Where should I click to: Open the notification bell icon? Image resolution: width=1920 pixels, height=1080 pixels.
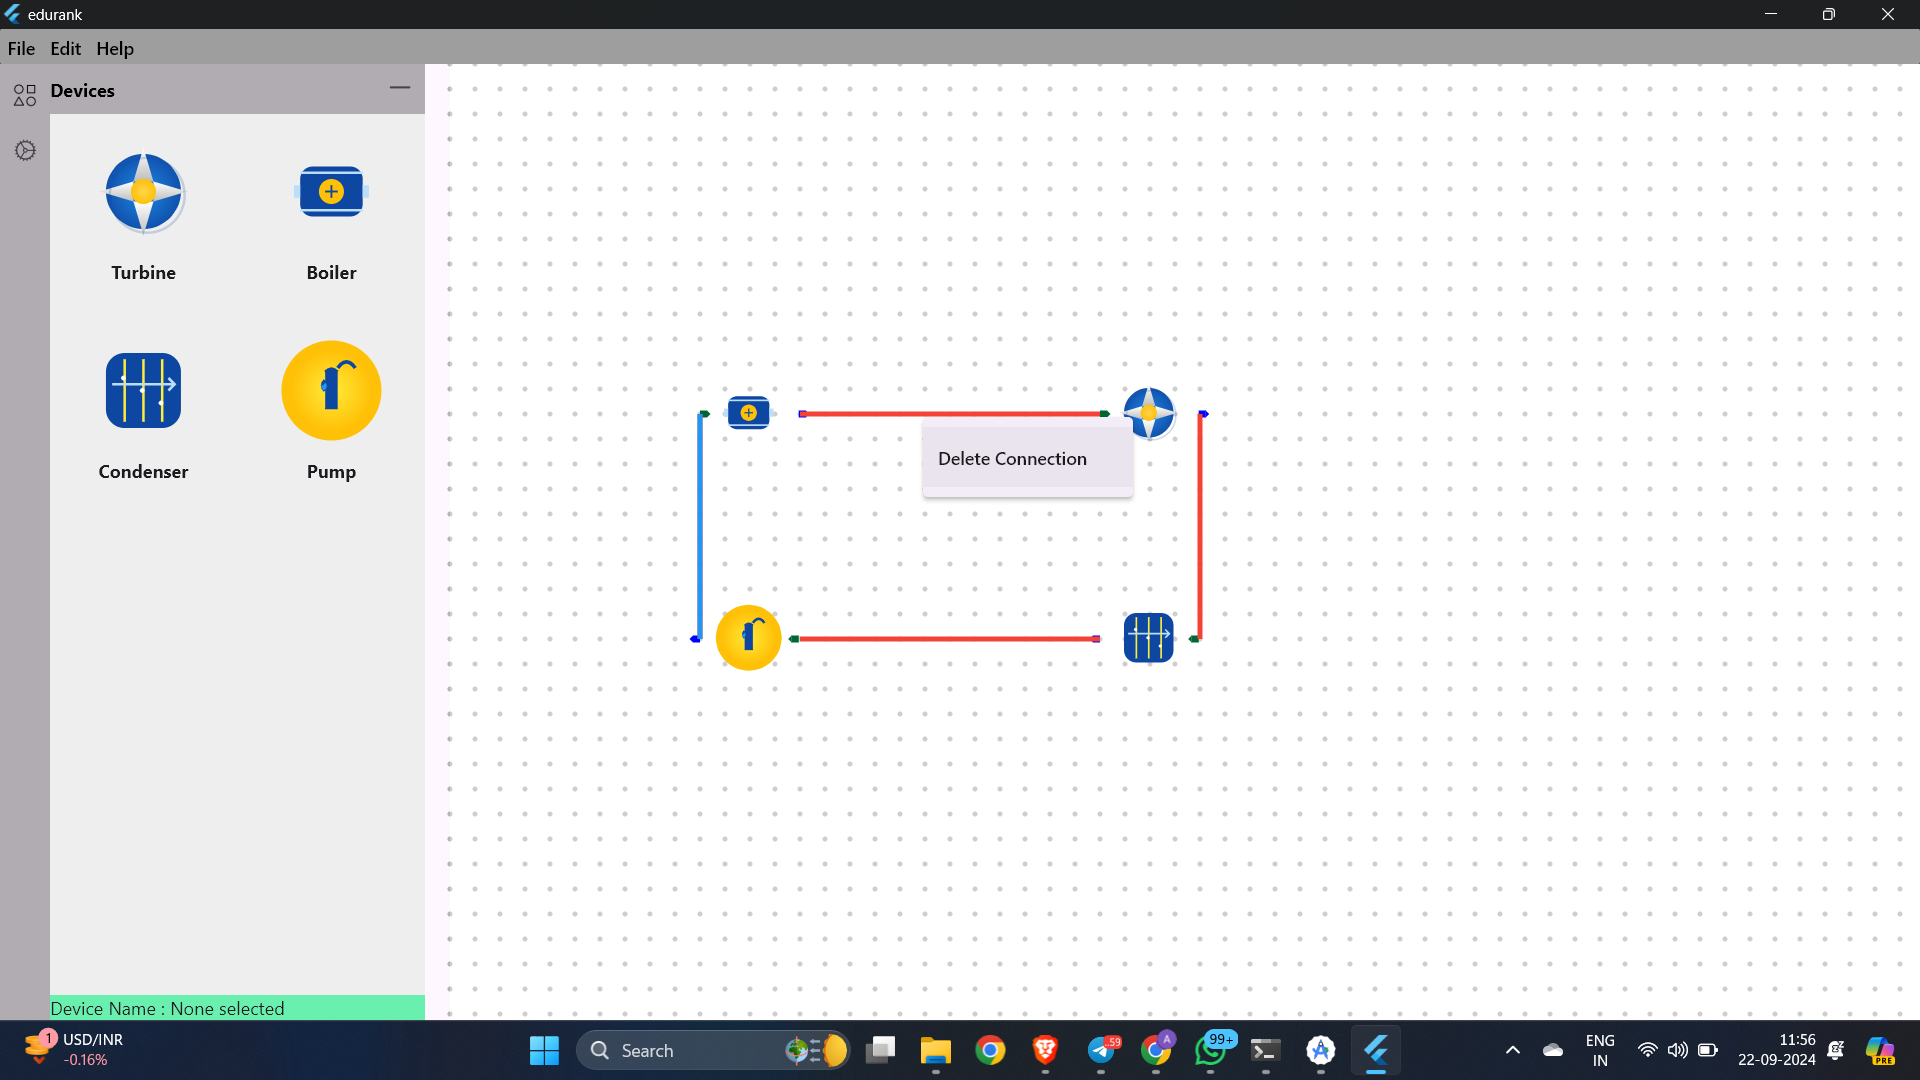(x=1836, y=1050)
